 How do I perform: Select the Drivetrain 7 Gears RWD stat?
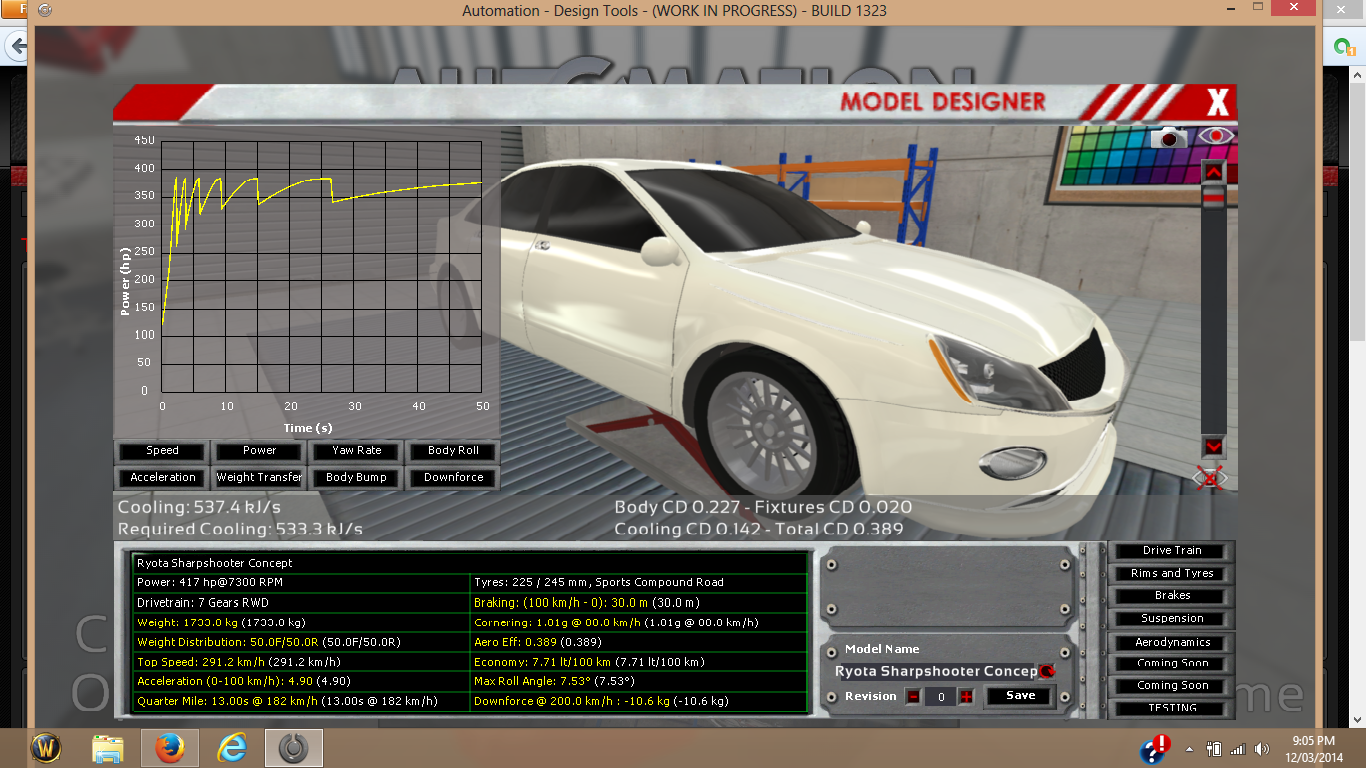pos(301,603)
